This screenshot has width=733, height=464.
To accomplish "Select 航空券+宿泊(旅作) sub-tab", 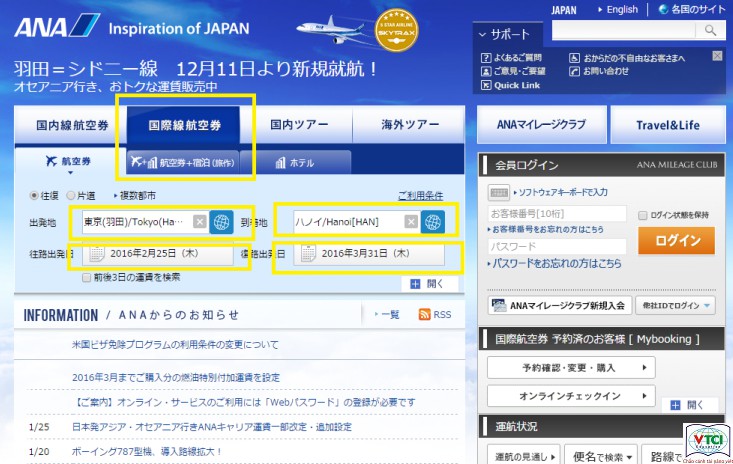I will click(x=183, y=163).
